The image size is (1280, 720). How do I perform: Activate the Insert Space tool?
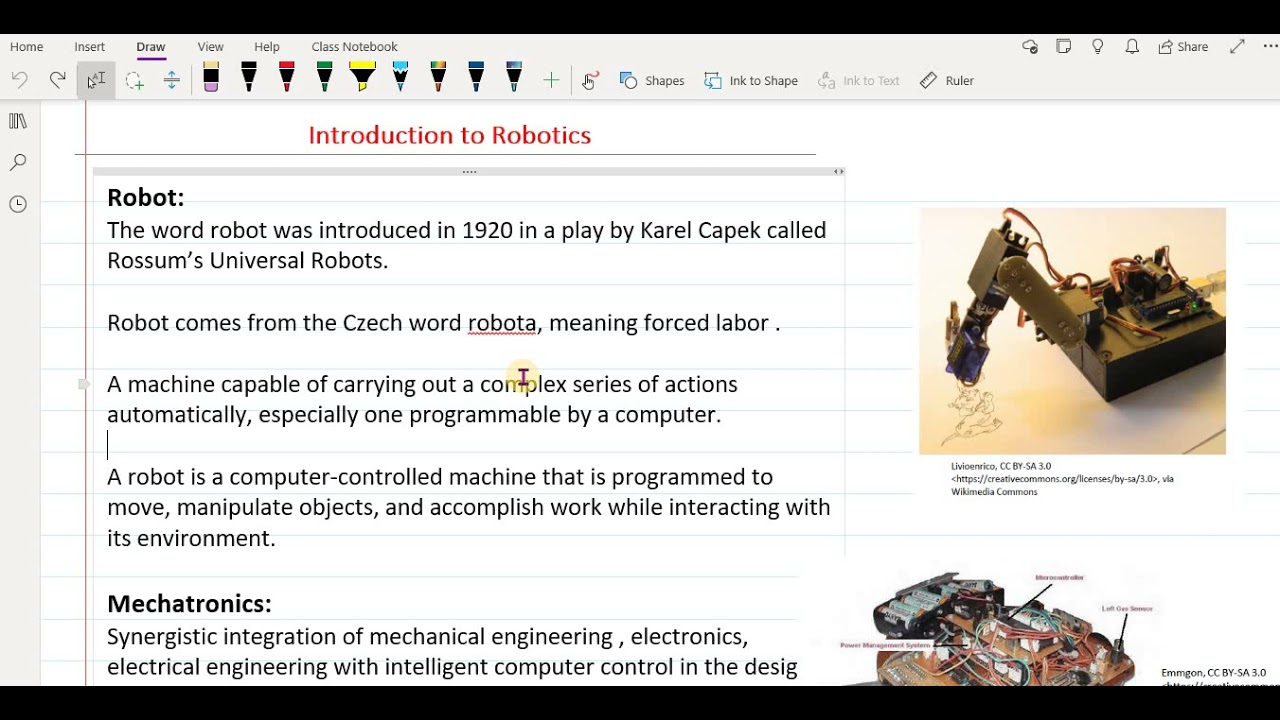171,81
